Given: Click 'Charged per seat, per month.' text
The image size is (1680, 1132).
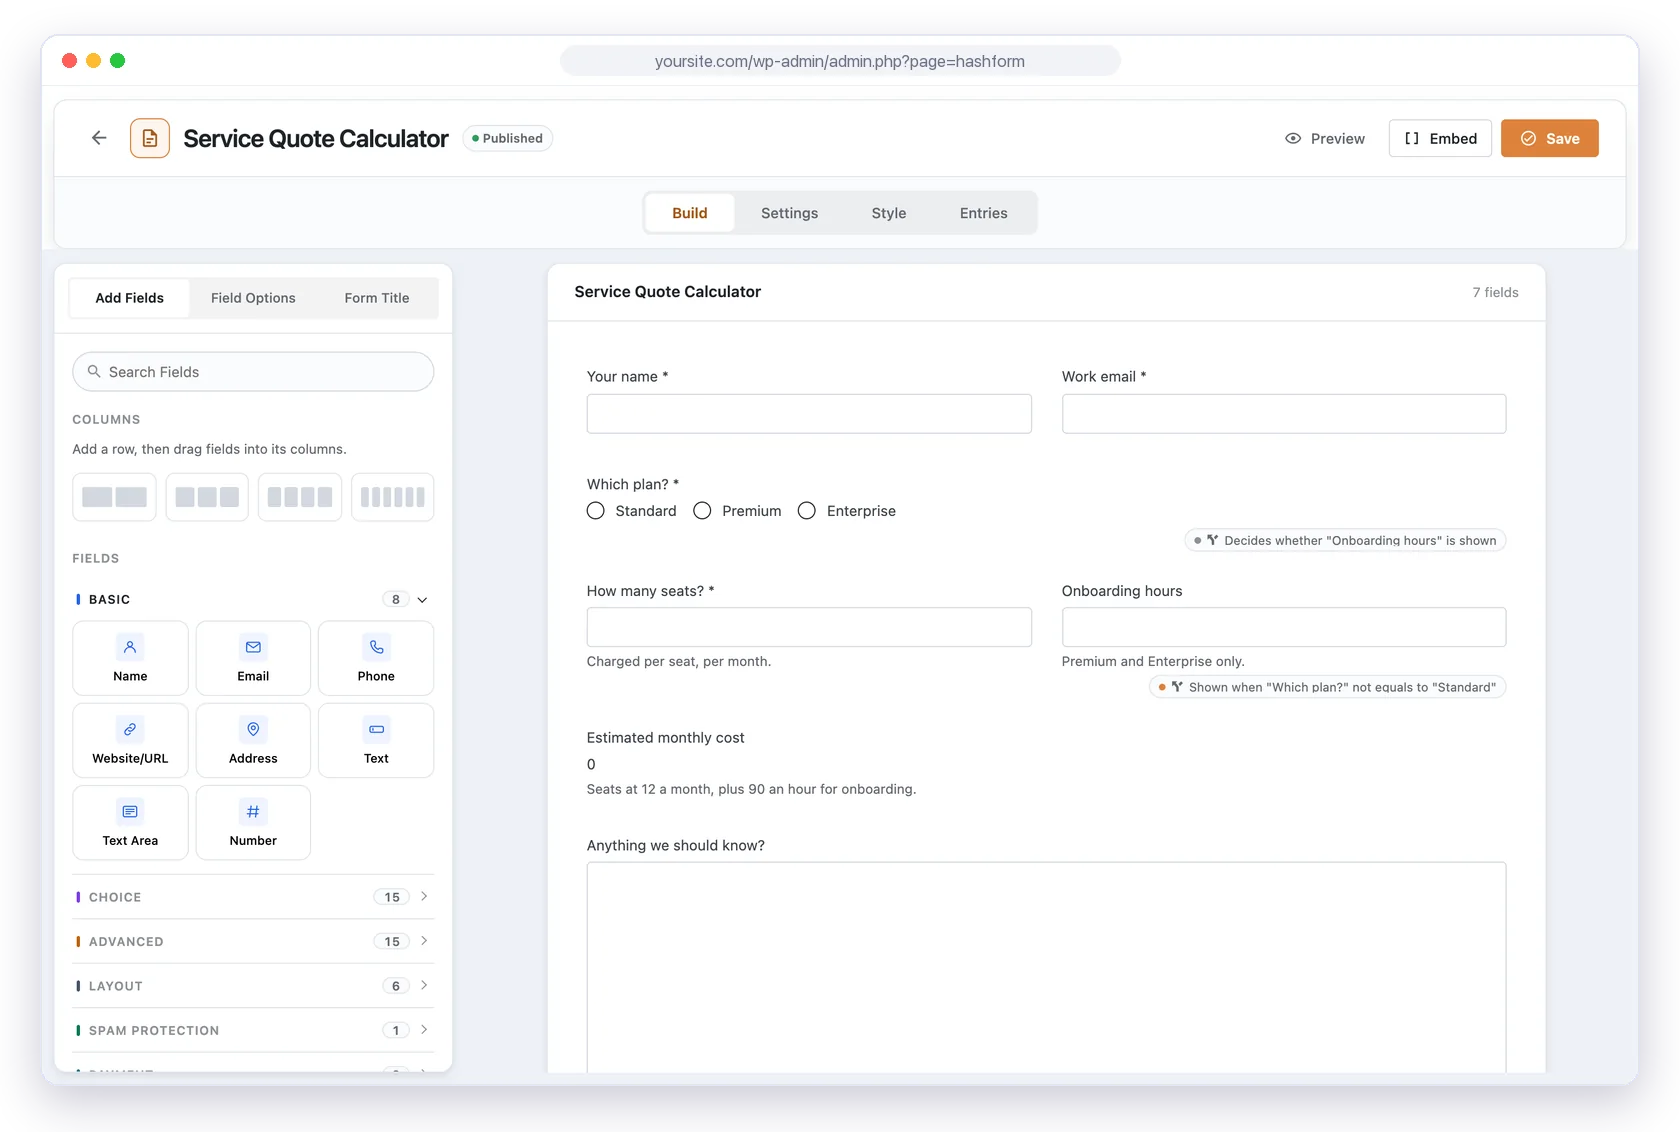Looking at the screenshot, I should (679, 661).
